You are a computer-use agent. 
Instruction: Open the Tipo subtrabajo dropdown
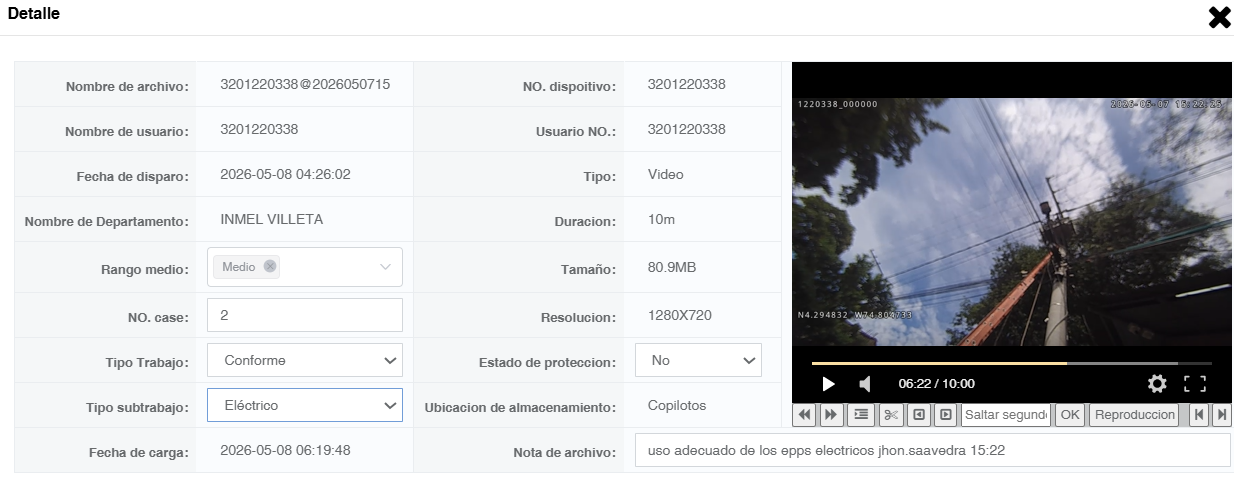click(305, 405)
